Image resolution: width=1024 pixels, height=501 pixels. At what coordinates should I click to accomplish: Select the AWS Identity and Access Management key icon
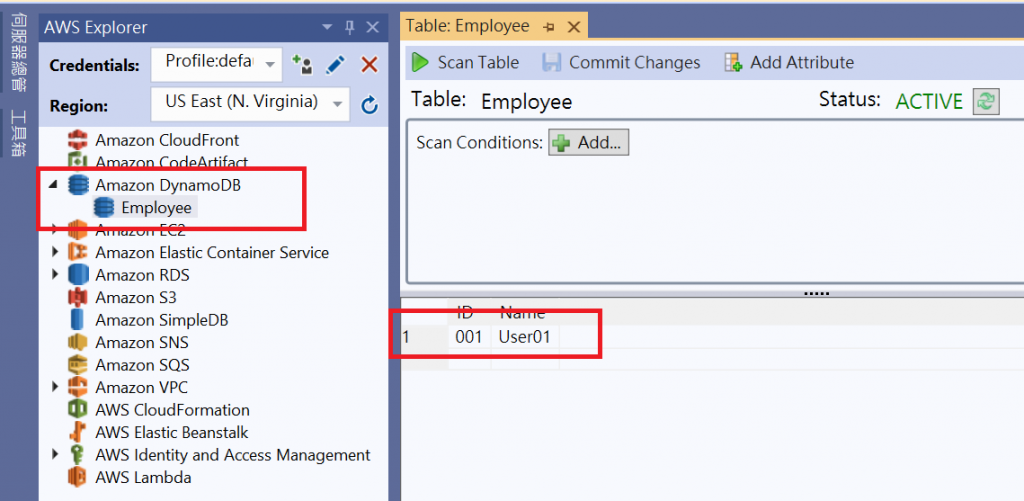click(78, 455)
